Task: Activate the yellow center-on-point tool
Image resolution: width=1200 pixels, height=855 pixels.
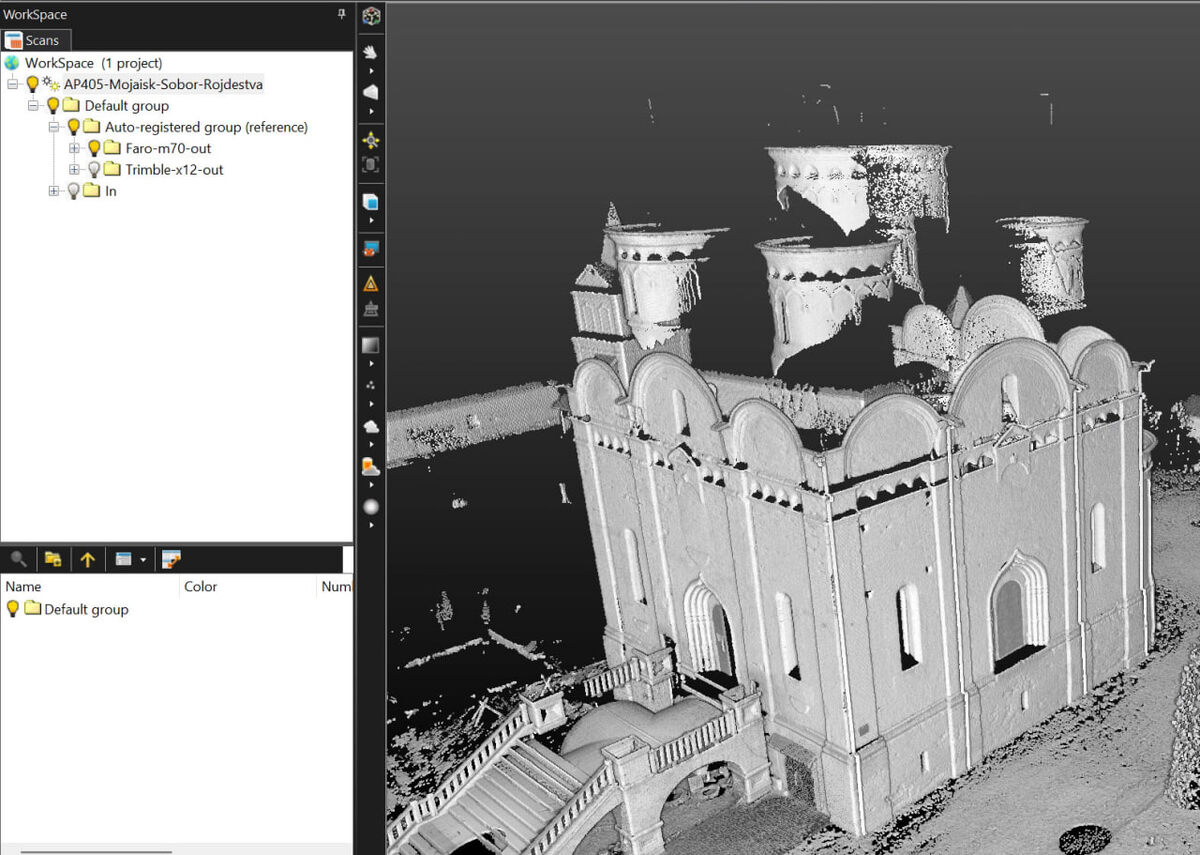Action: coord(371,141)
